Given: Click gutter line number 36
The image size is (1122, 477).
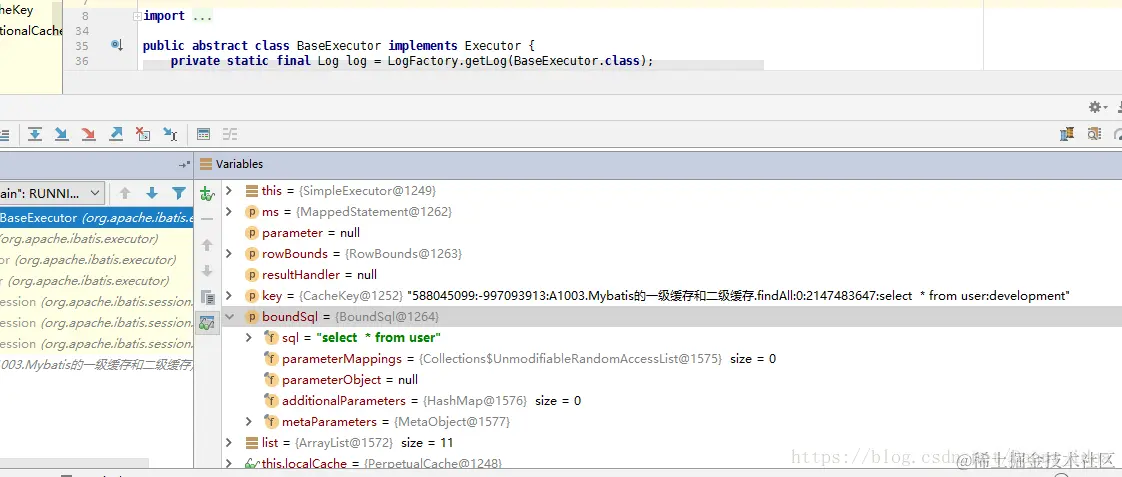Looking at the screenshot, I should click(x=82, y=62).
